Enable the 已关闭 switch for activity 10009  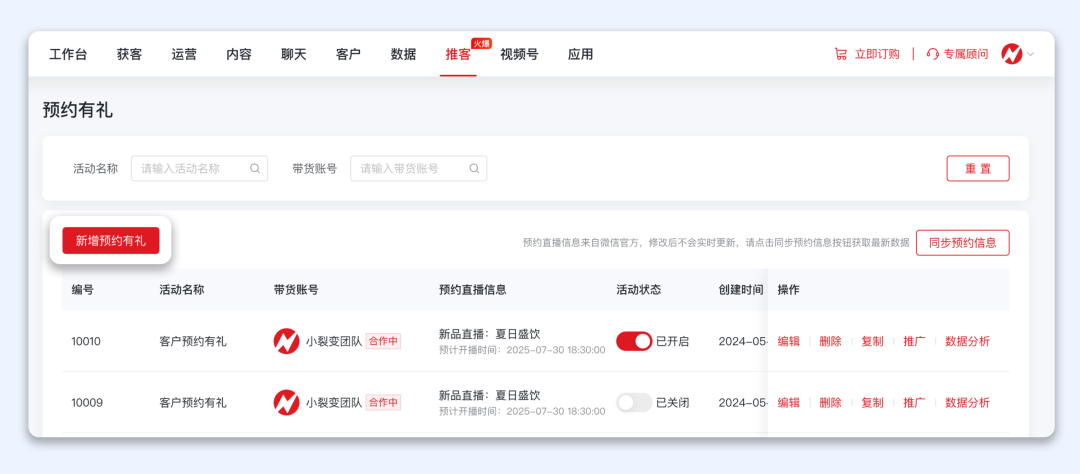[x=633, y=402]
